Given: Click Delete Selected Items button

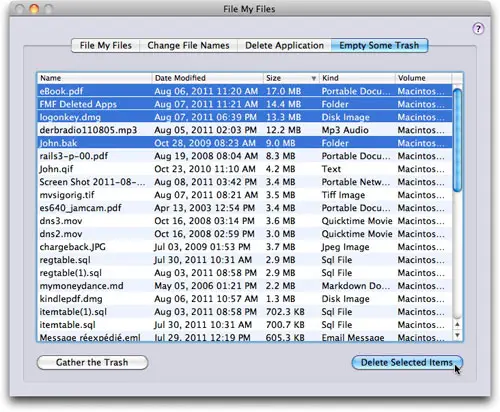Looking at the screenshot, I should (407, 362).
